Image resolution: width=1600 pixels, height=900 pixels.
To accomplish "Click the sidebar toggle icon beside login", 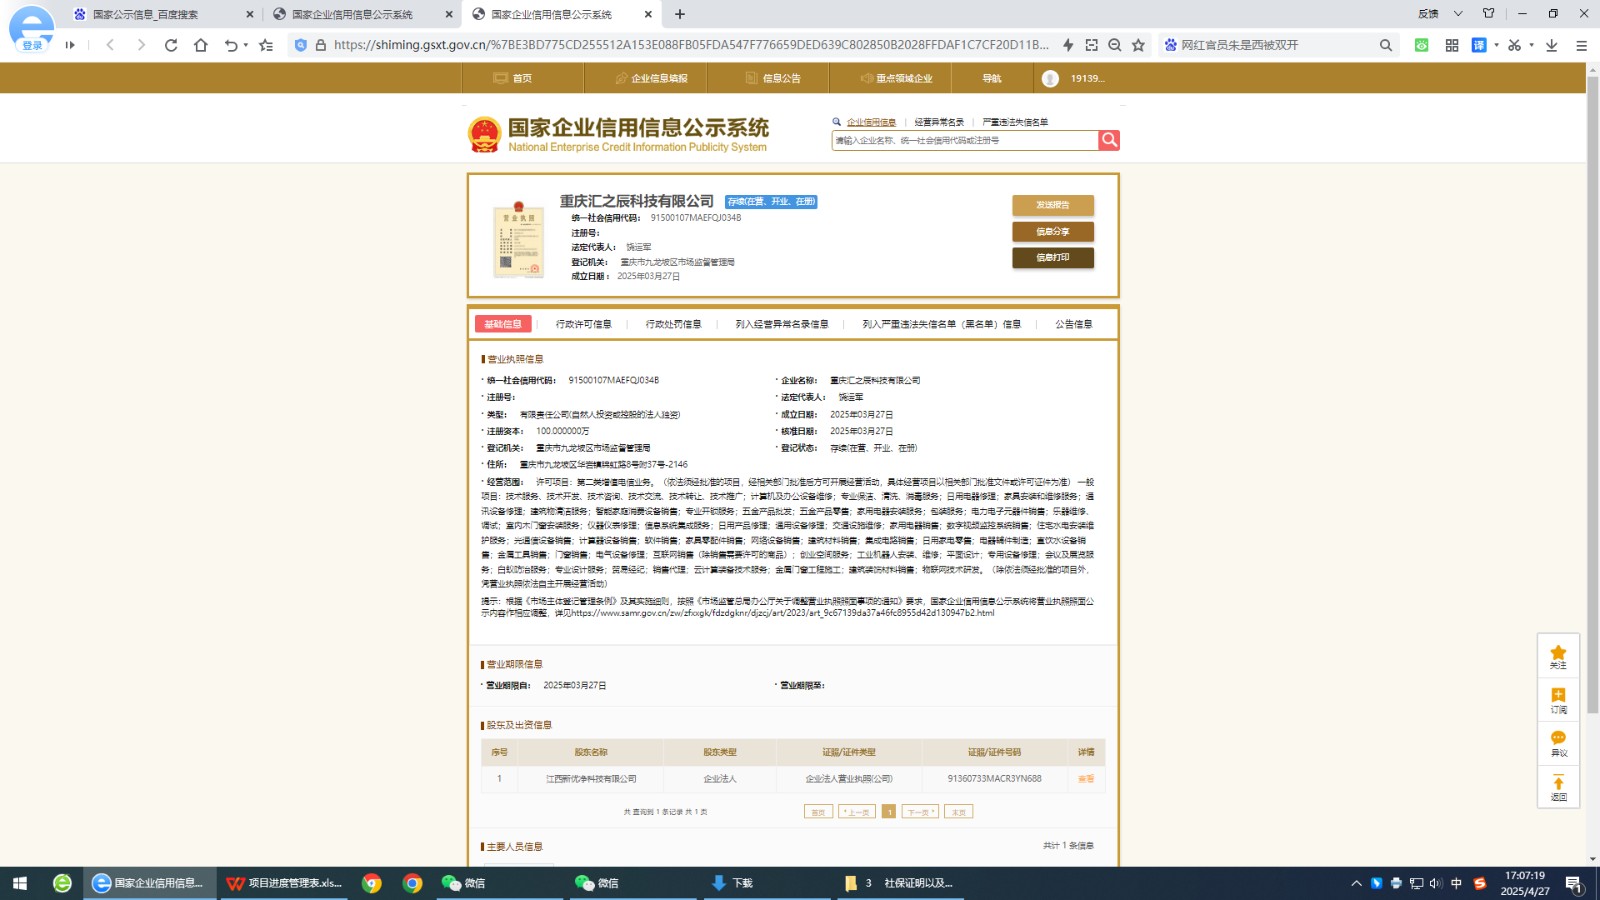I will [x=70, y=45].
